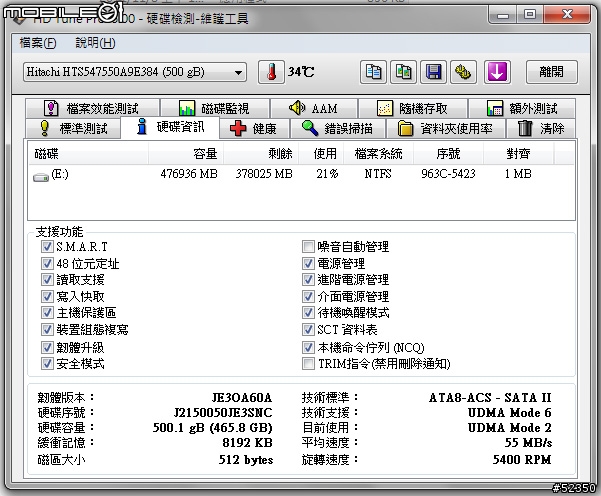Click the 離開 exit button

[552, 72]
